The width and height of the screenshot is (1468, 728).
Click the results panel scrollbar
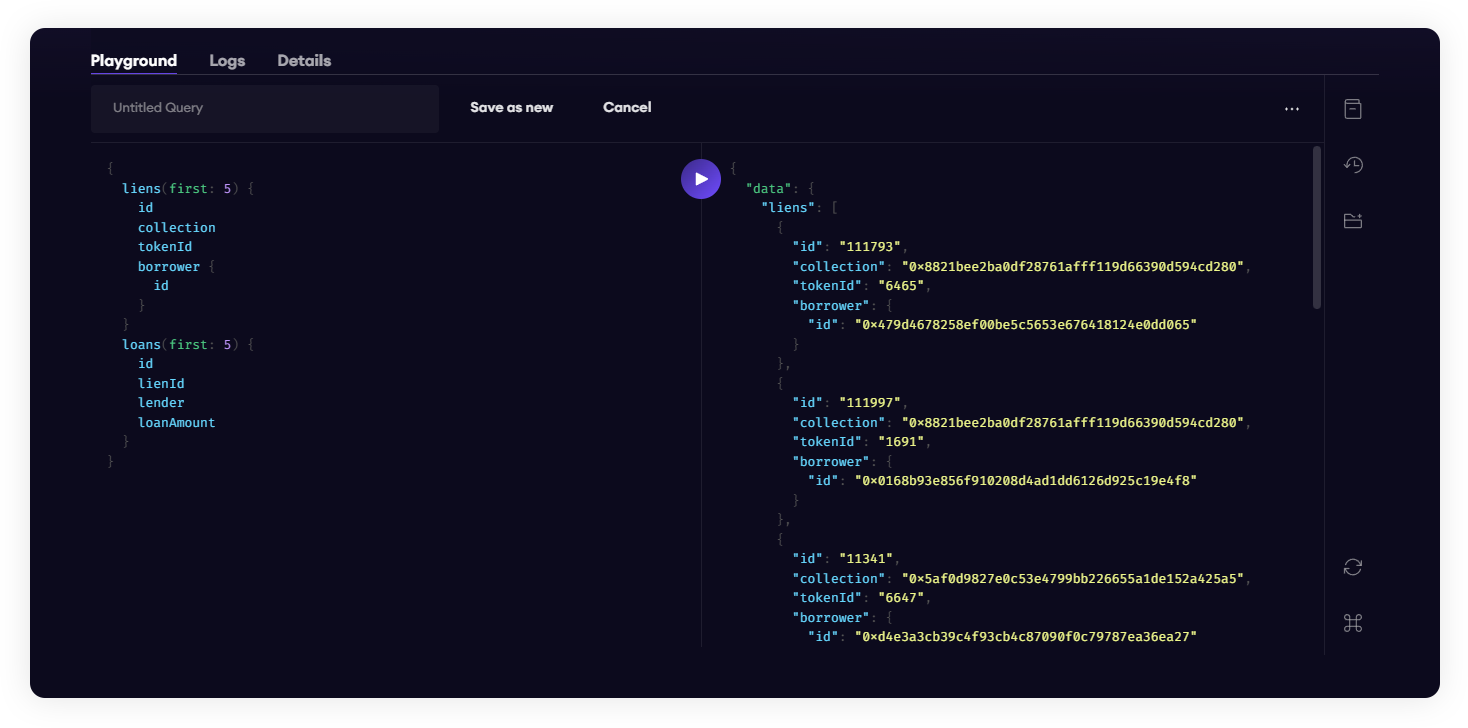click(x=1316, y=230)
